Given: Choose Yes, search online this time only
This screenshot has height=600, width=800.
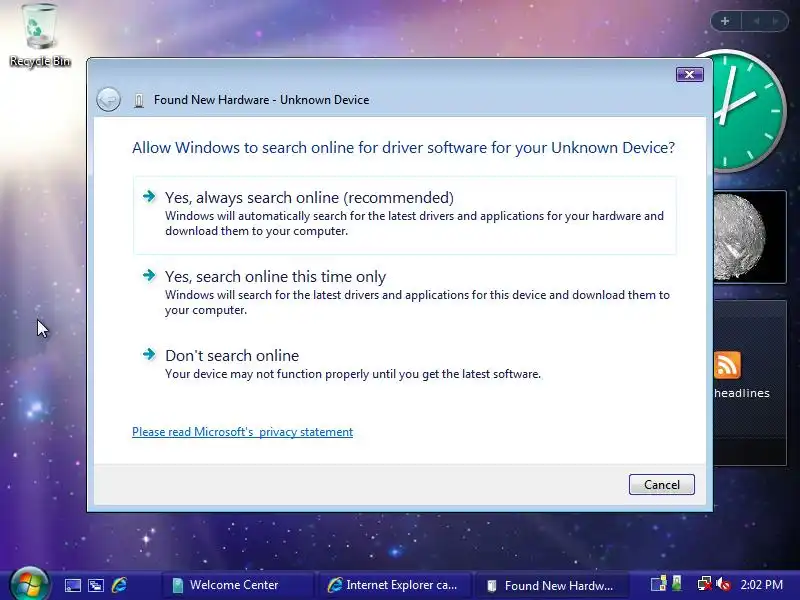Looking at the screenshot, I should click(x=405, y=293).
